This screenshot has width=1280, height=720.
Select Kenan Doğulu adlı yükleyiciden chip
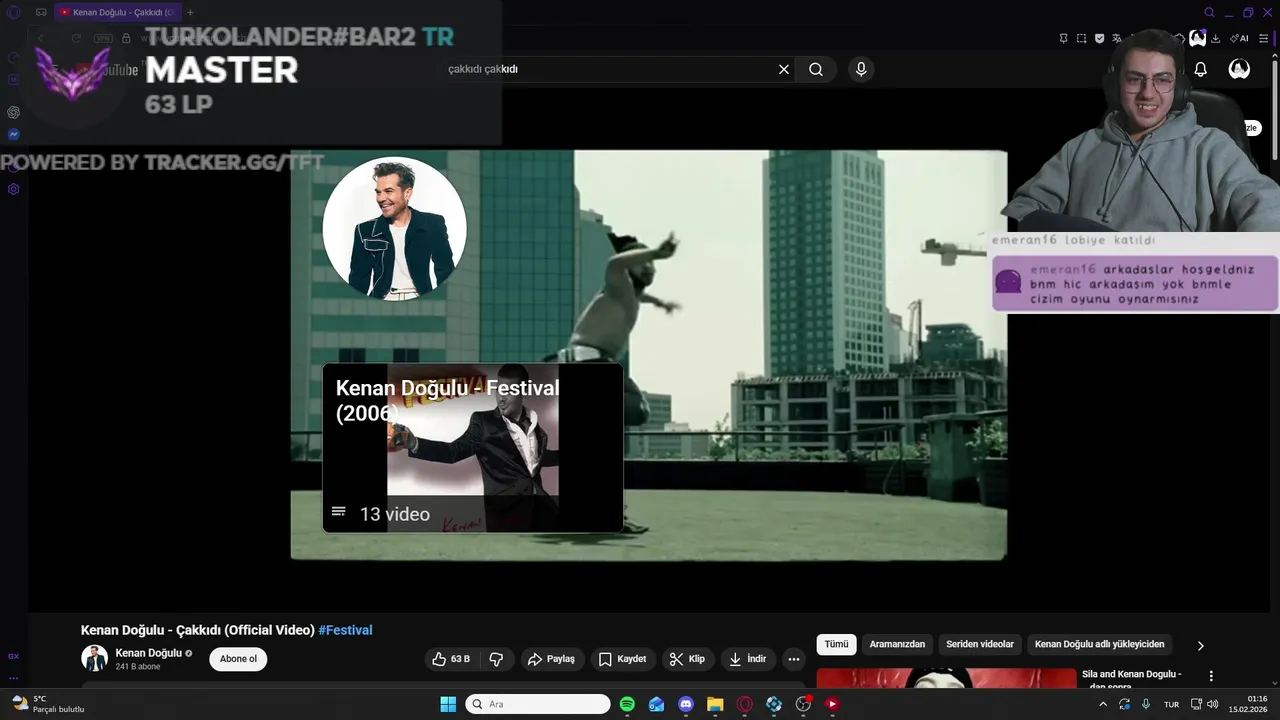pyautogui.click(x=1100, y=645)
